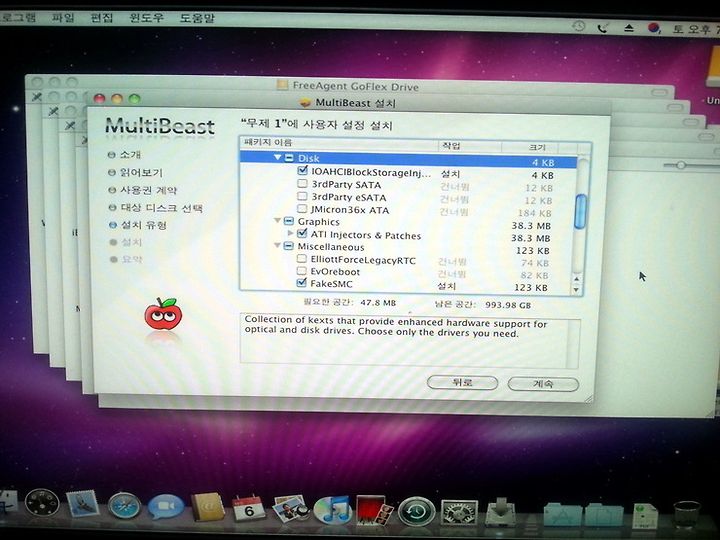
Task: Start iChat from the Dock
Action: coord(165,508)
